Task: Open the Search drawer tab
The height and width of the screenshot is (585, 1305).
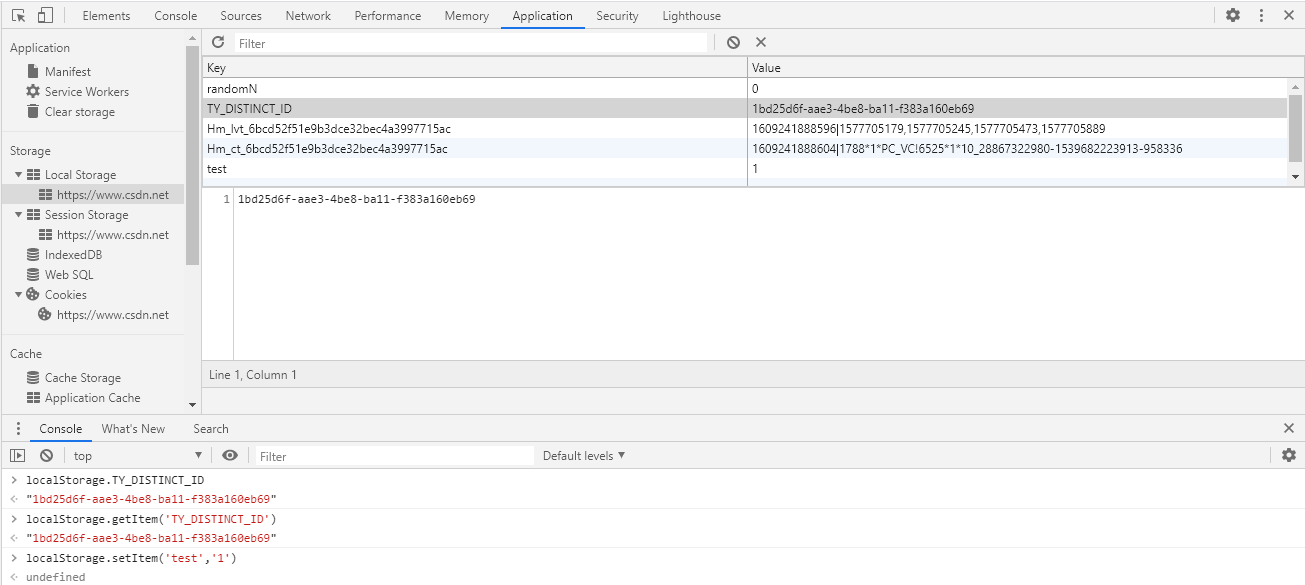Action: coord(211,429)
